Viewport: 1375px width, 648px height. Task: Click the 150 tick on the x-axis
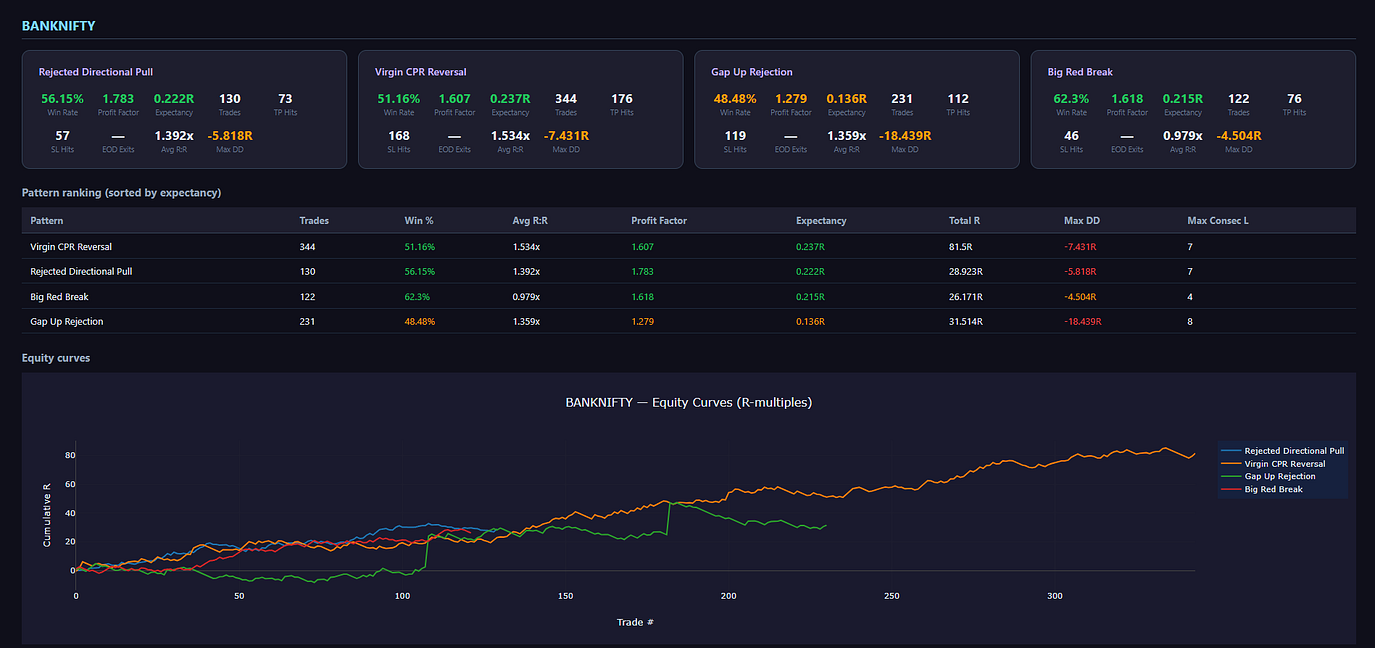tap(565, 596)
